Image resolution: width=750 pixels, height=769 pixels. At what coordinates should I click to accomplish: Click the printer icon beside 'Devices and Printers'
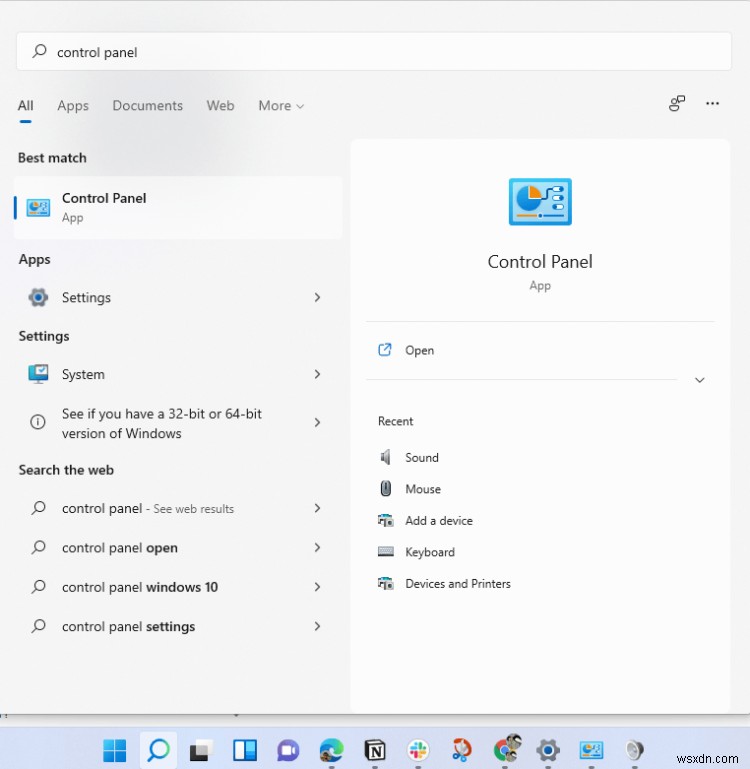[386, 584]
